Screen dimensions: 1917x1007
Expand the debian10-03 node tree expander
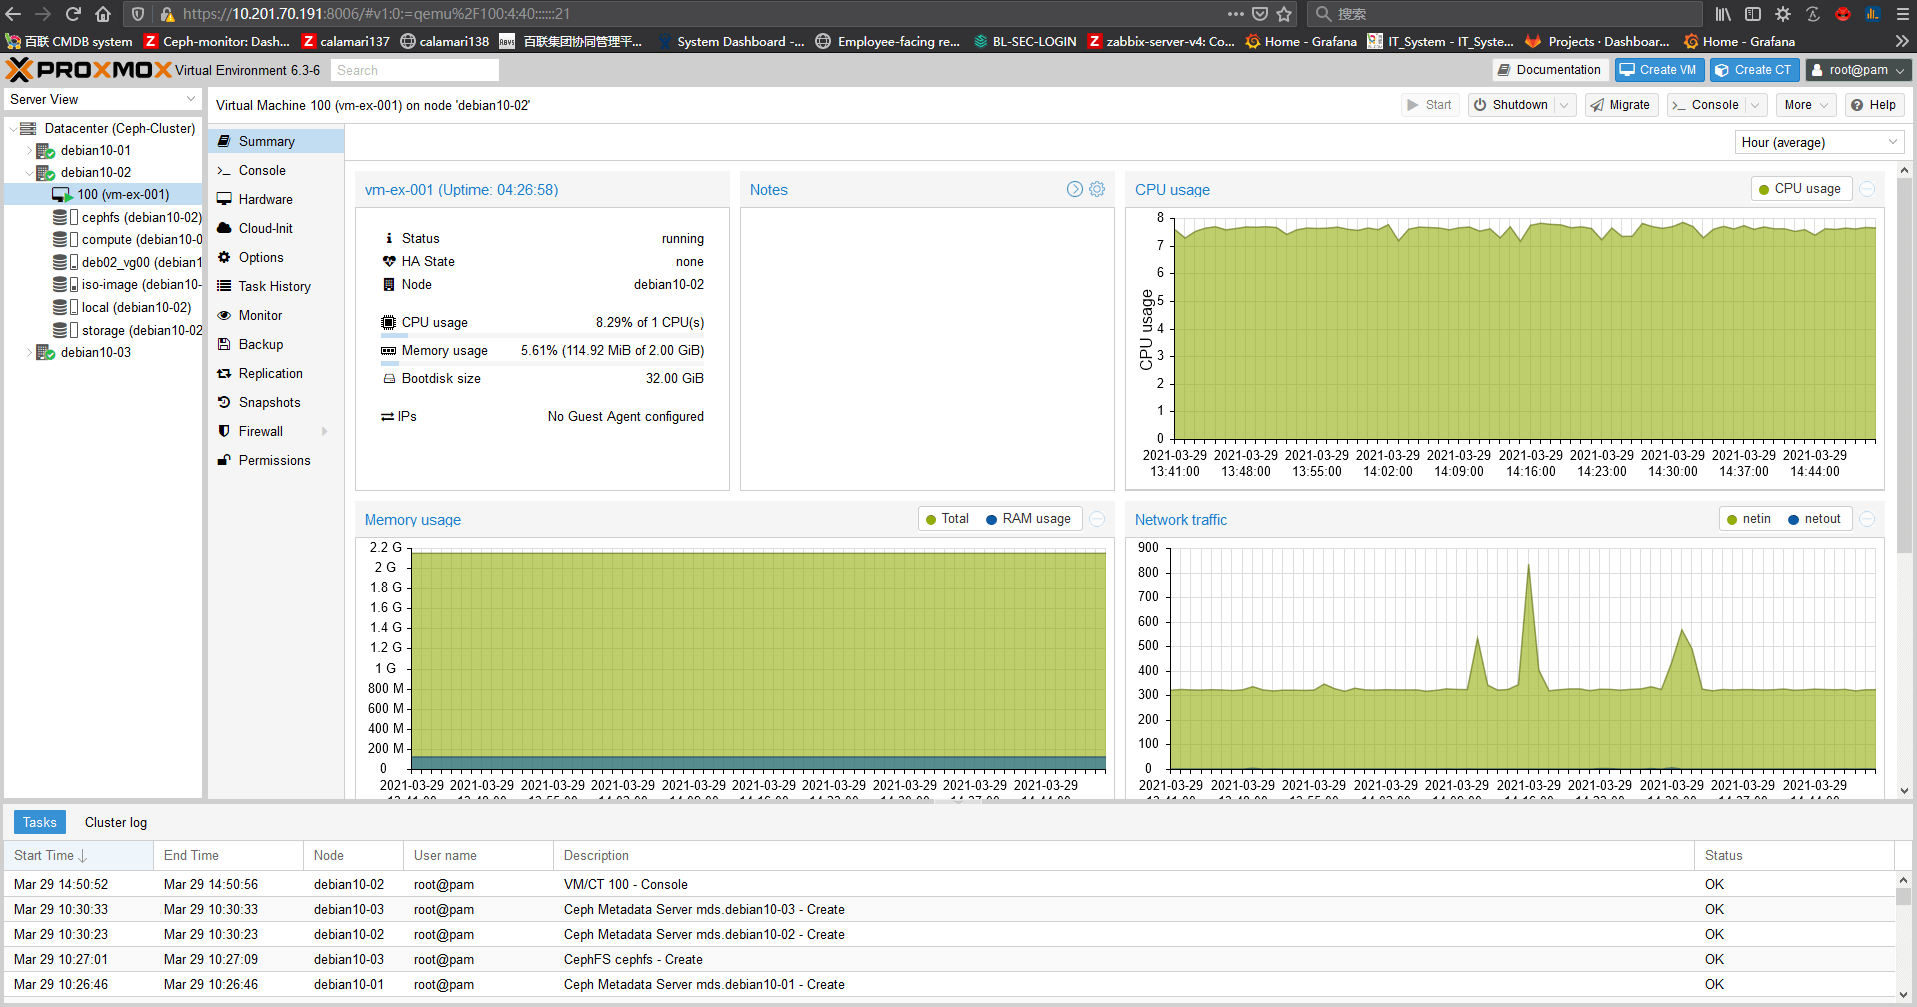coord(28,353)
